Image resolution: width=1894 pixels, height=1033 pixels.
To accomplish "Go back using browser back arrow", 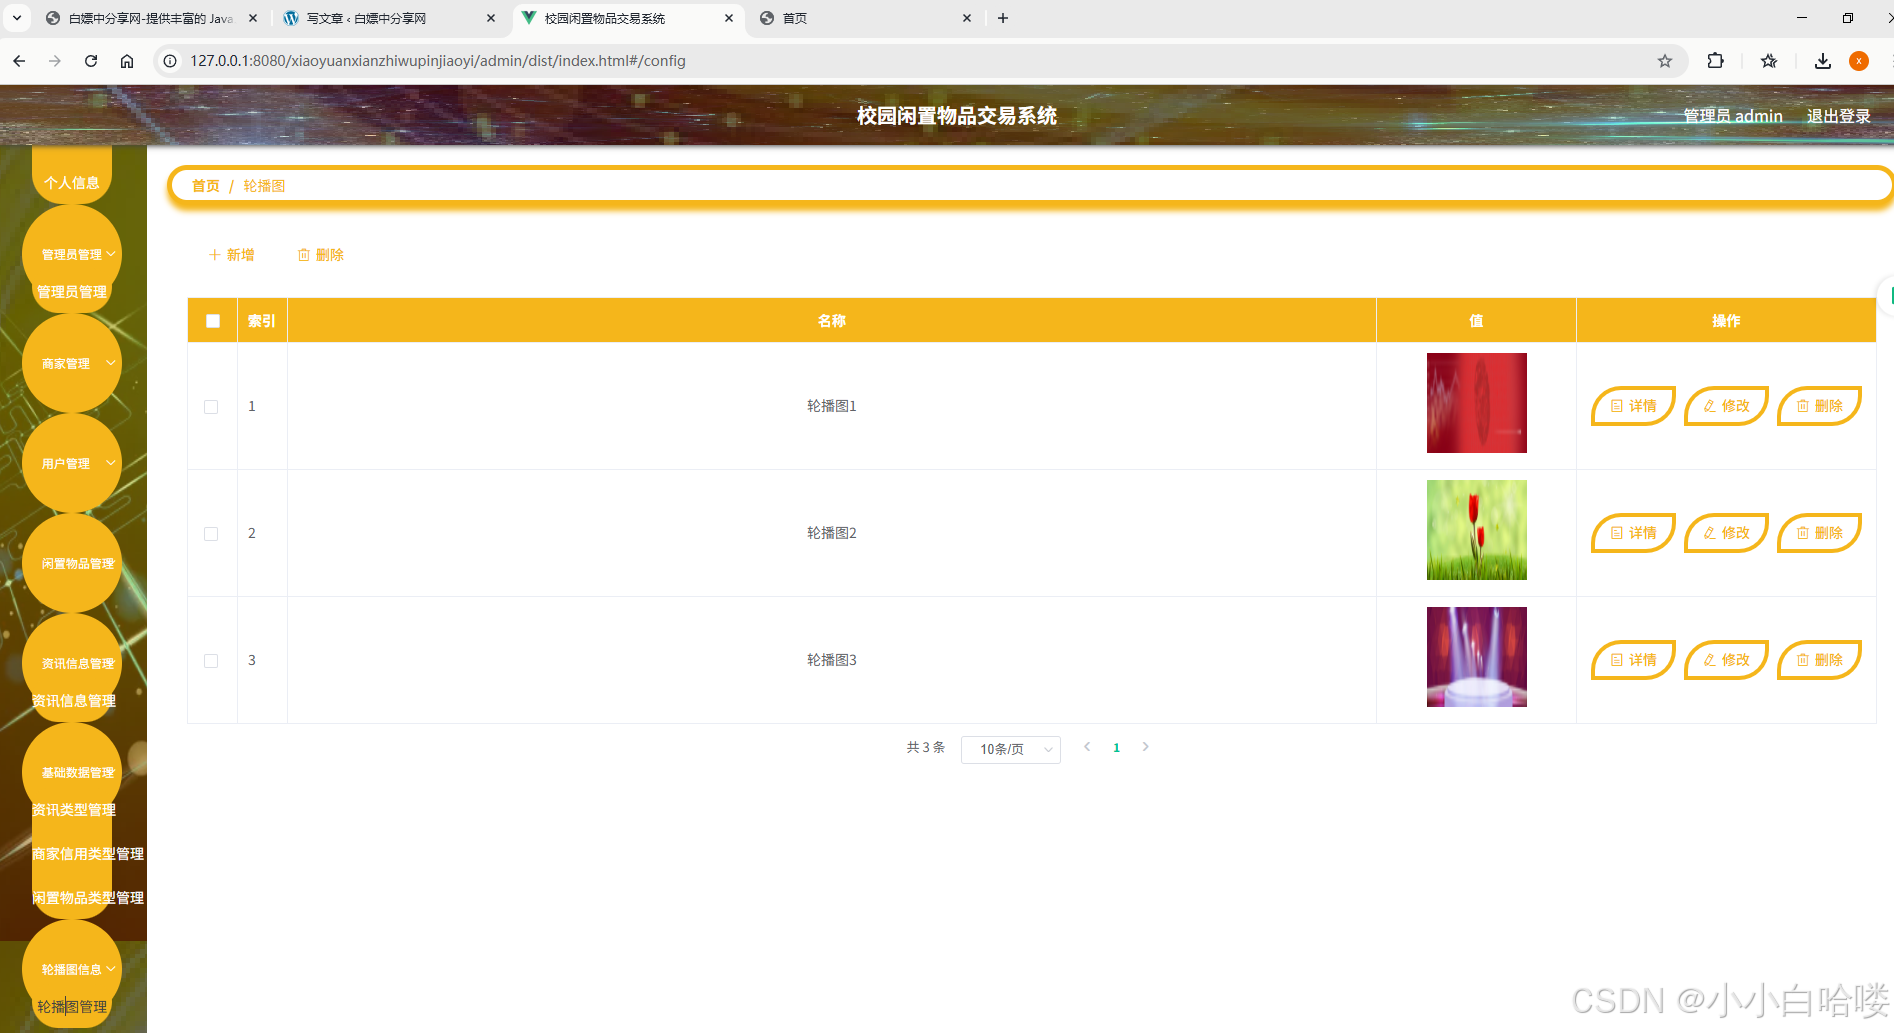I will 19,61.
